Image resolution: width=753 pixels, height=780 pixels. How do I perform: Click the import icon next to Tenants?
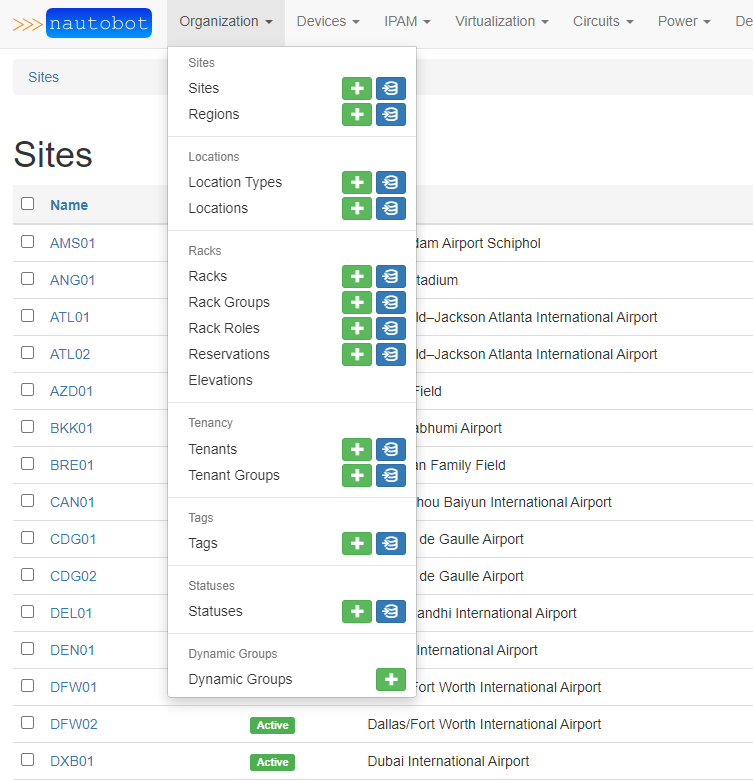391,449
